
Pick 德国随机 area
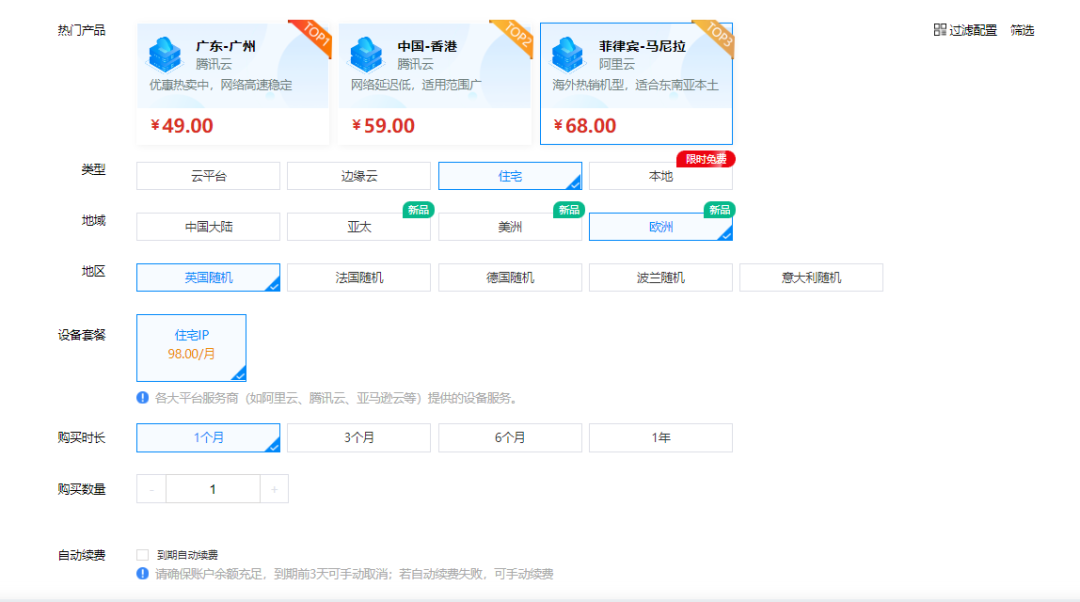click(x=510, y=278)
